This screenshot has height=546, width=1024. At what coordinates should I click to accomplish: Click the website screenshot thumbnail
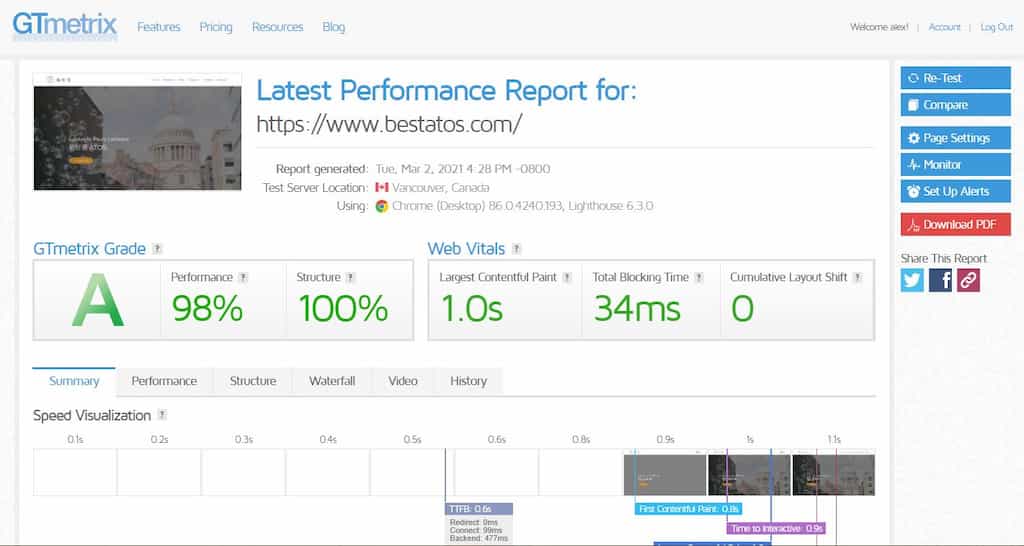click(137, 132)
